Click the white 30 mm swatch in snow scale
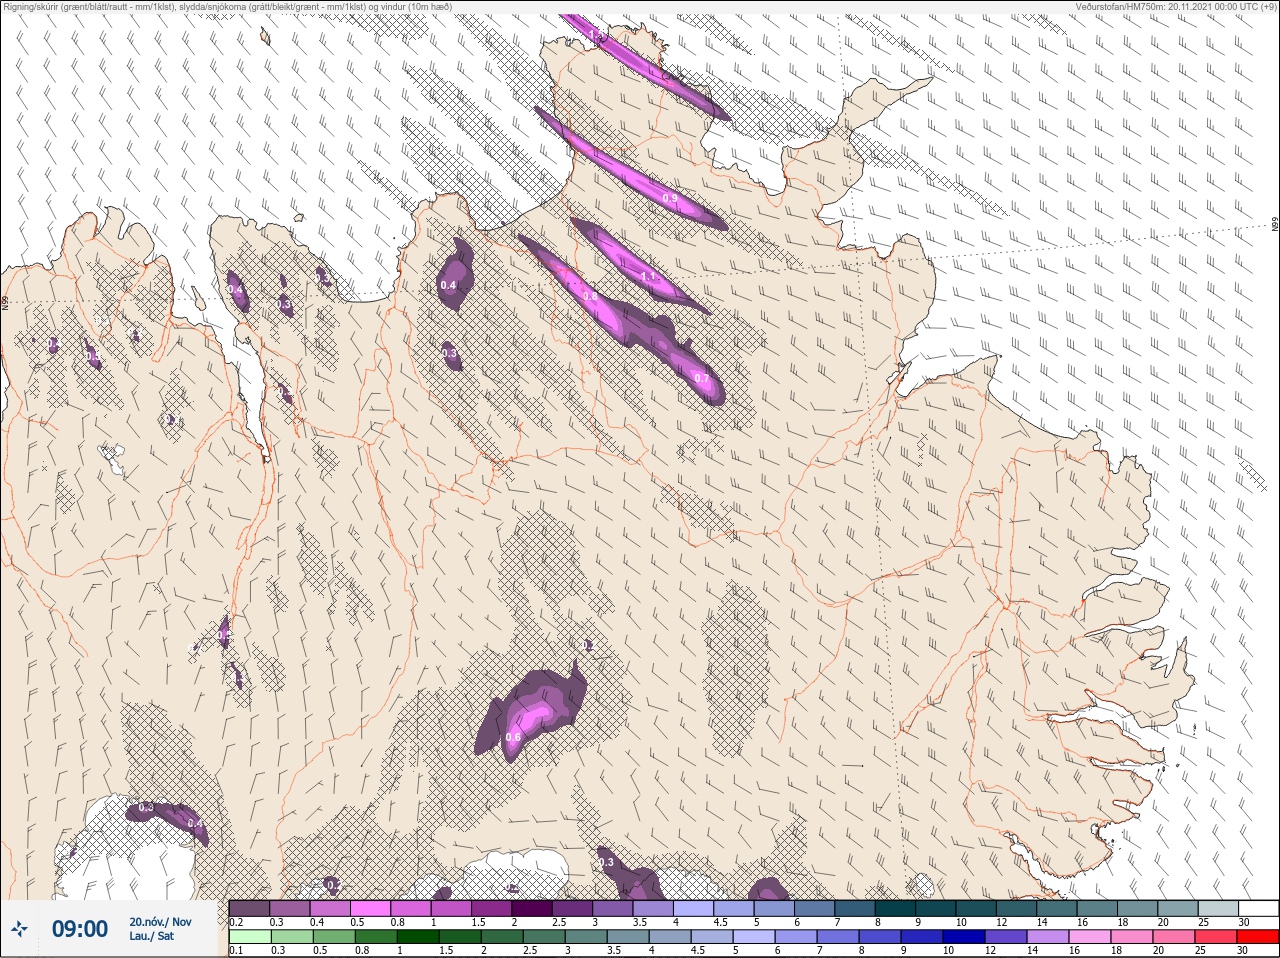 coord(1257,908)
